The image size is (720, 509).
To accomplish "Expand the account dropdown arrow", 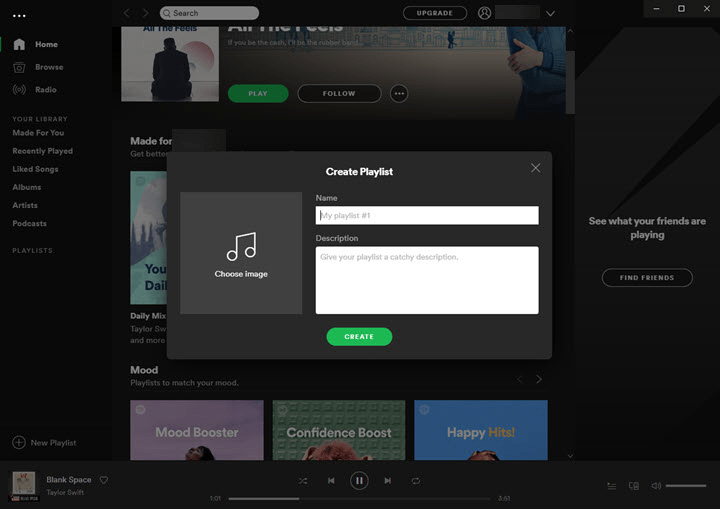I will [550, 13].
